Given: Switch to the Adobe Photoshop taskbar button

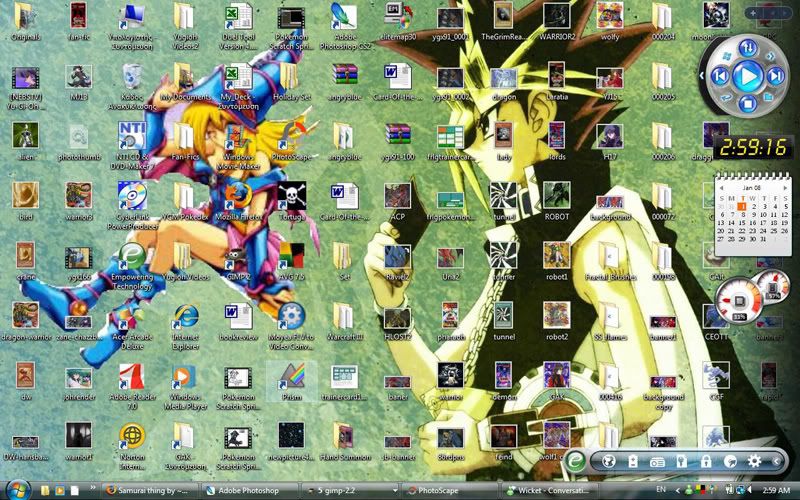Looking at the screenshot, I should point(249,491).
